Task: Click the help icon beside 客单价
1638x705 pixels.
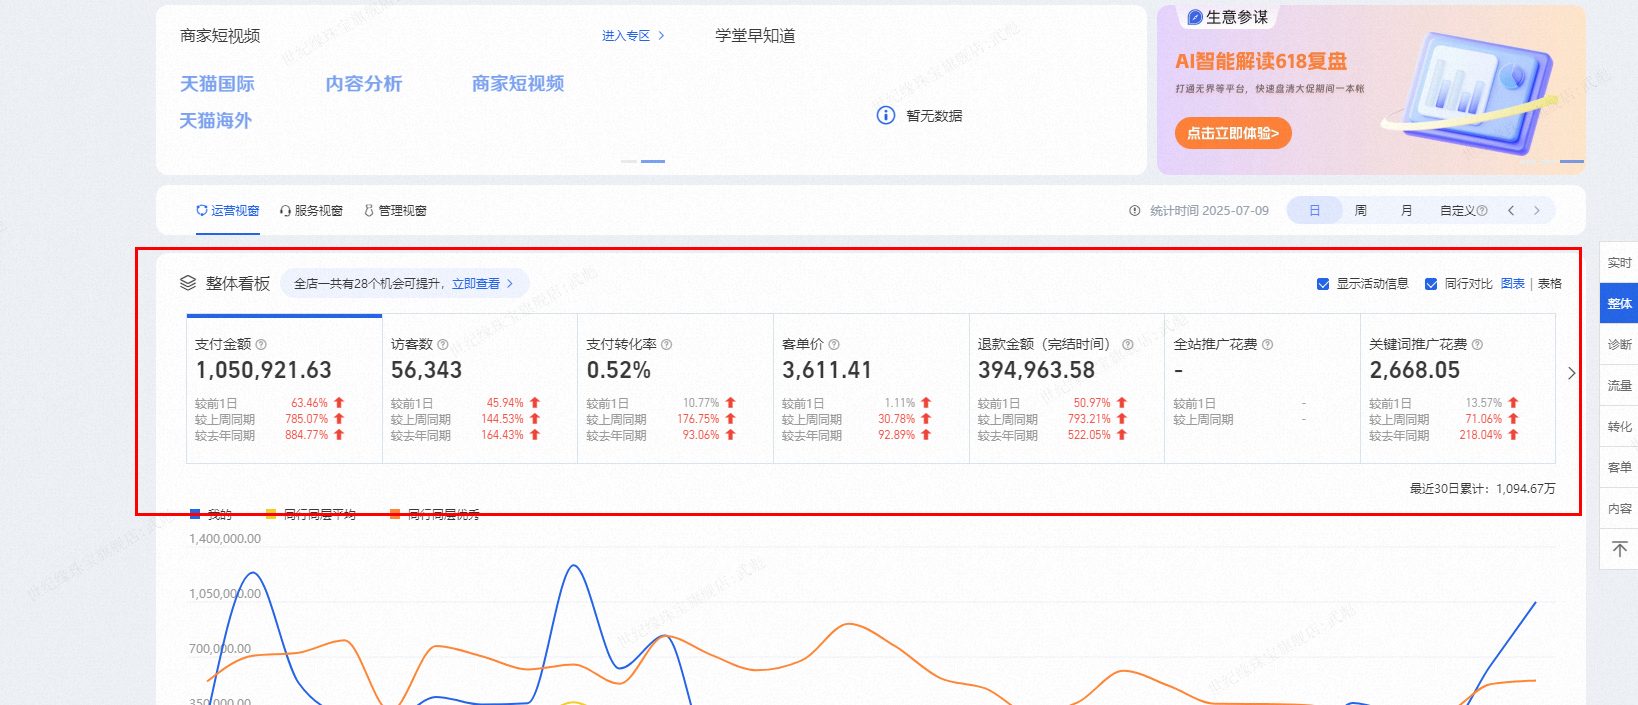Action: tap(834, 345)
